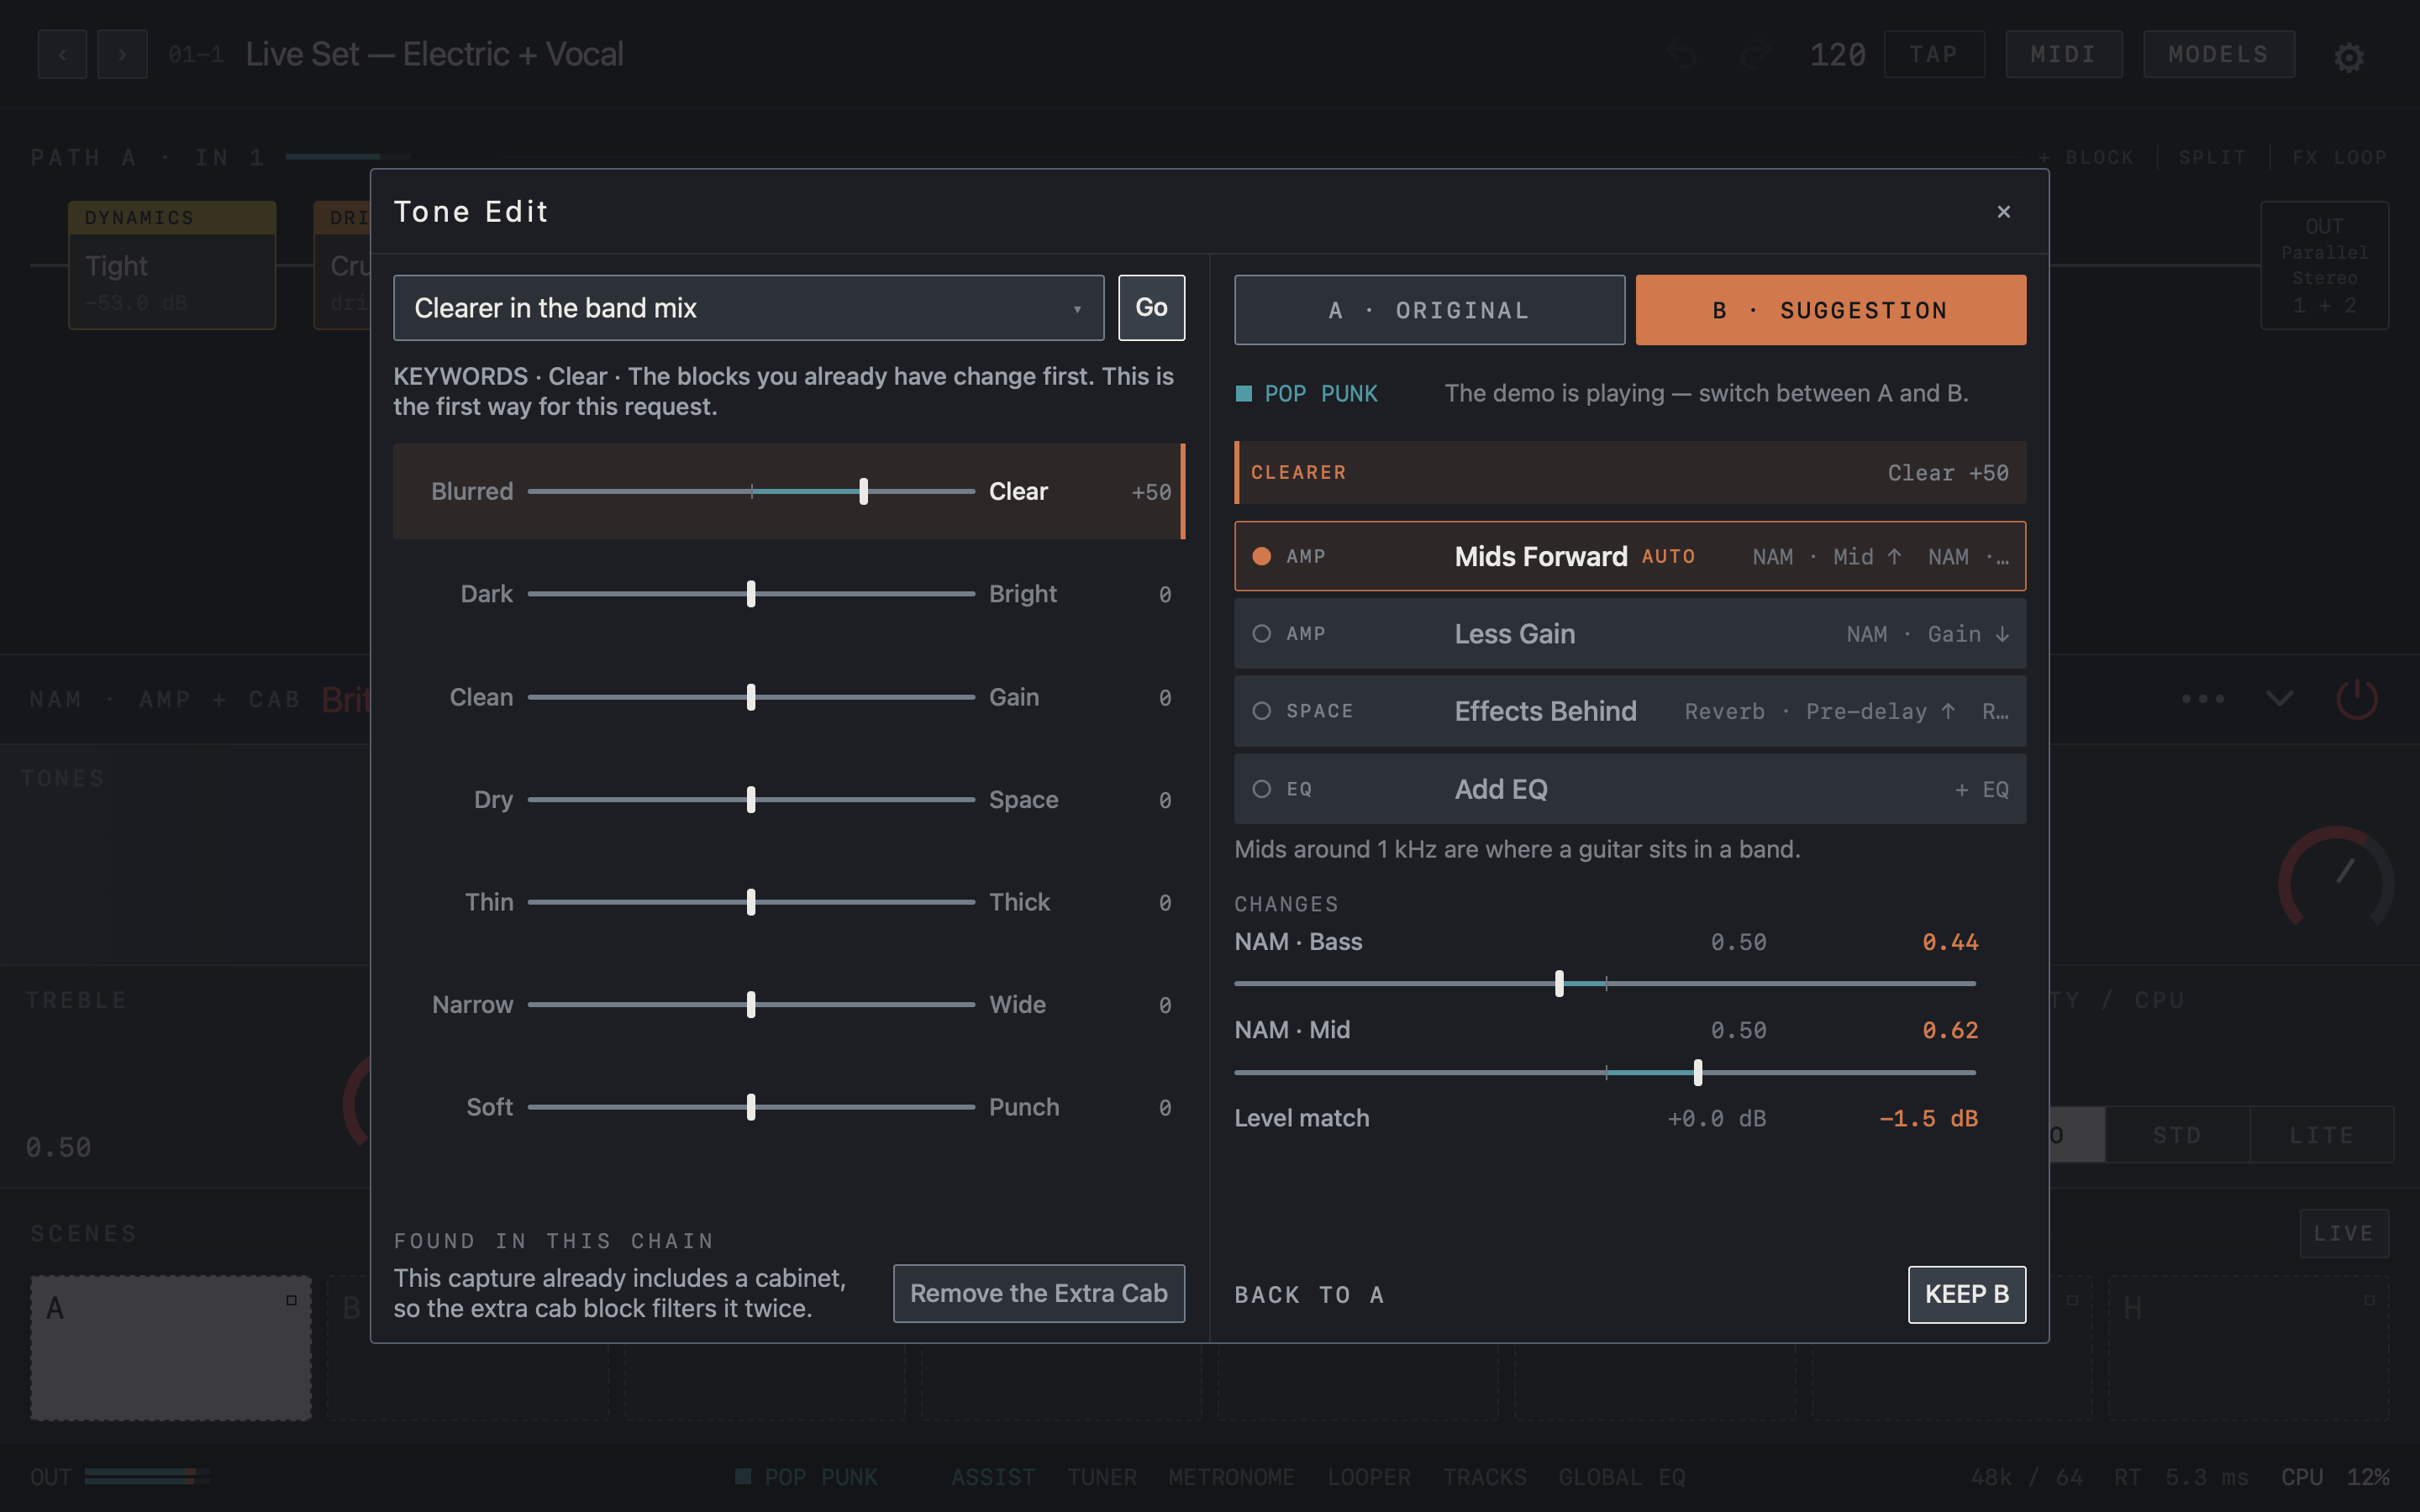The height and width of the screenshot is (1512, 2420).
Task: Open the MIDI panel
Action: (2063, 54)
